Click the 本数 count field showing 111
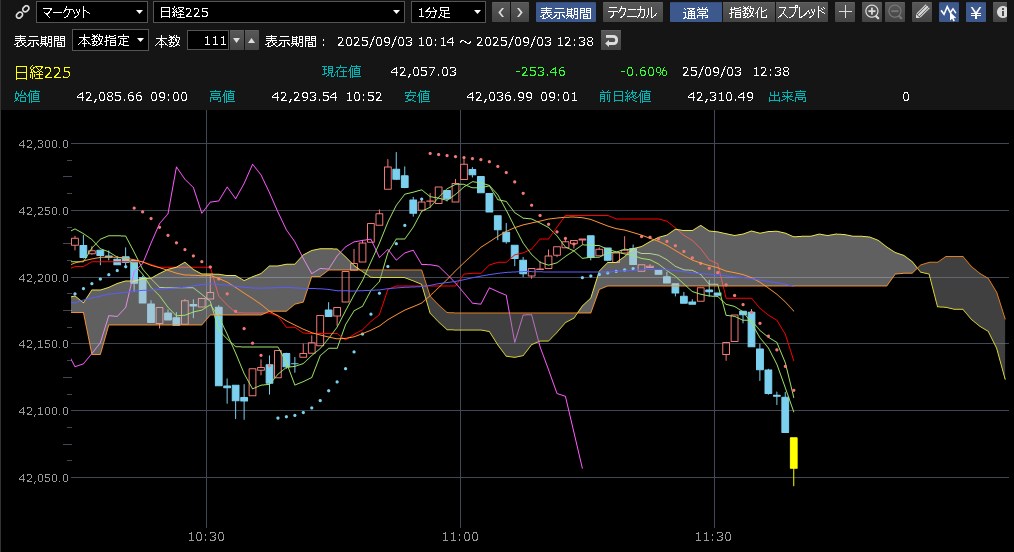 point(208,41)
